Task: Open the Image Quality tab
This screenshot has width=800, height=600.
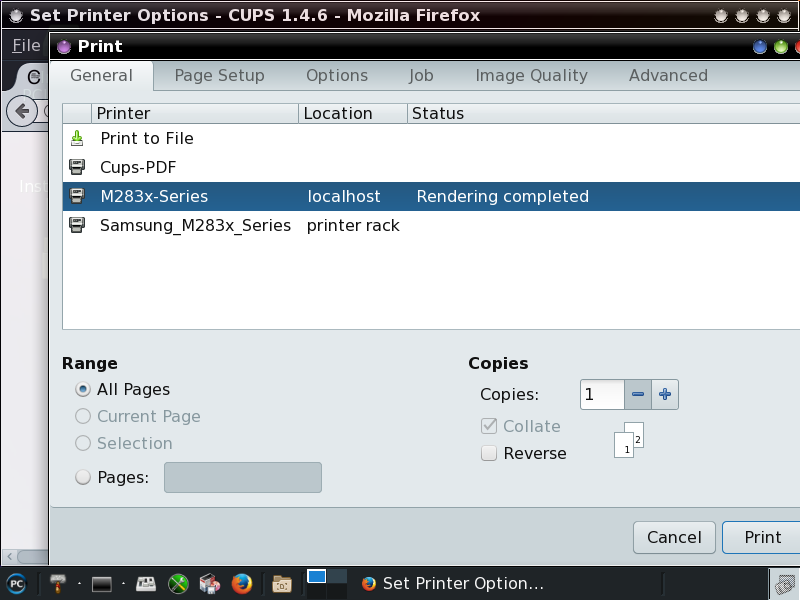Action: point(531,75)
